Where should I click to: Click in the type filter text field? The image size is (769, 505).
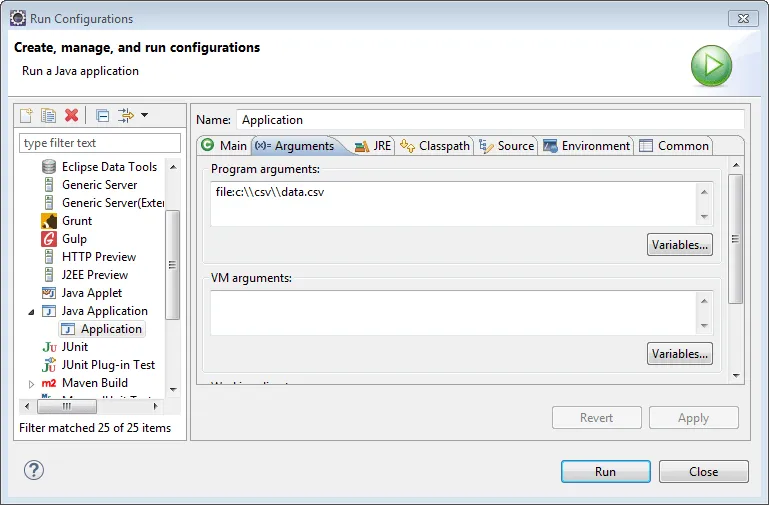100,143
